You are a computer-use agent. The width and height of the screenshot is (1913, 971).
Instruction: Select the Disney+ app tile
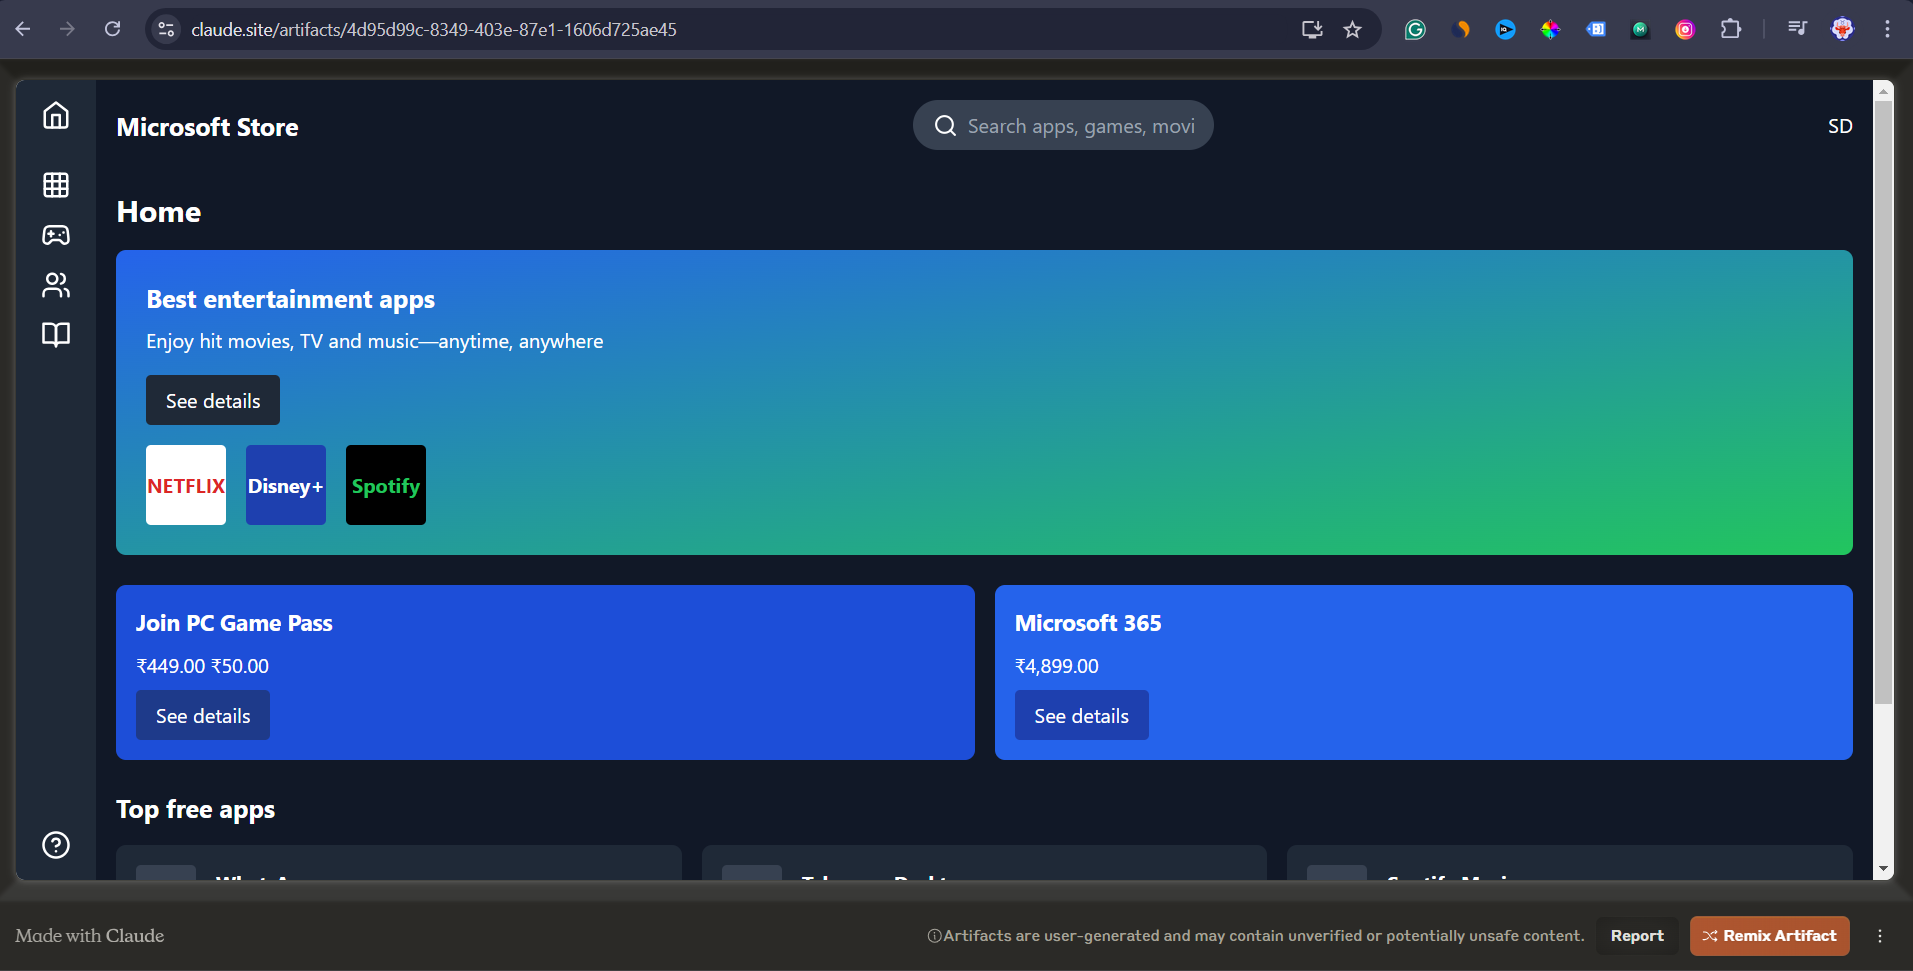[x=286, y=485]
